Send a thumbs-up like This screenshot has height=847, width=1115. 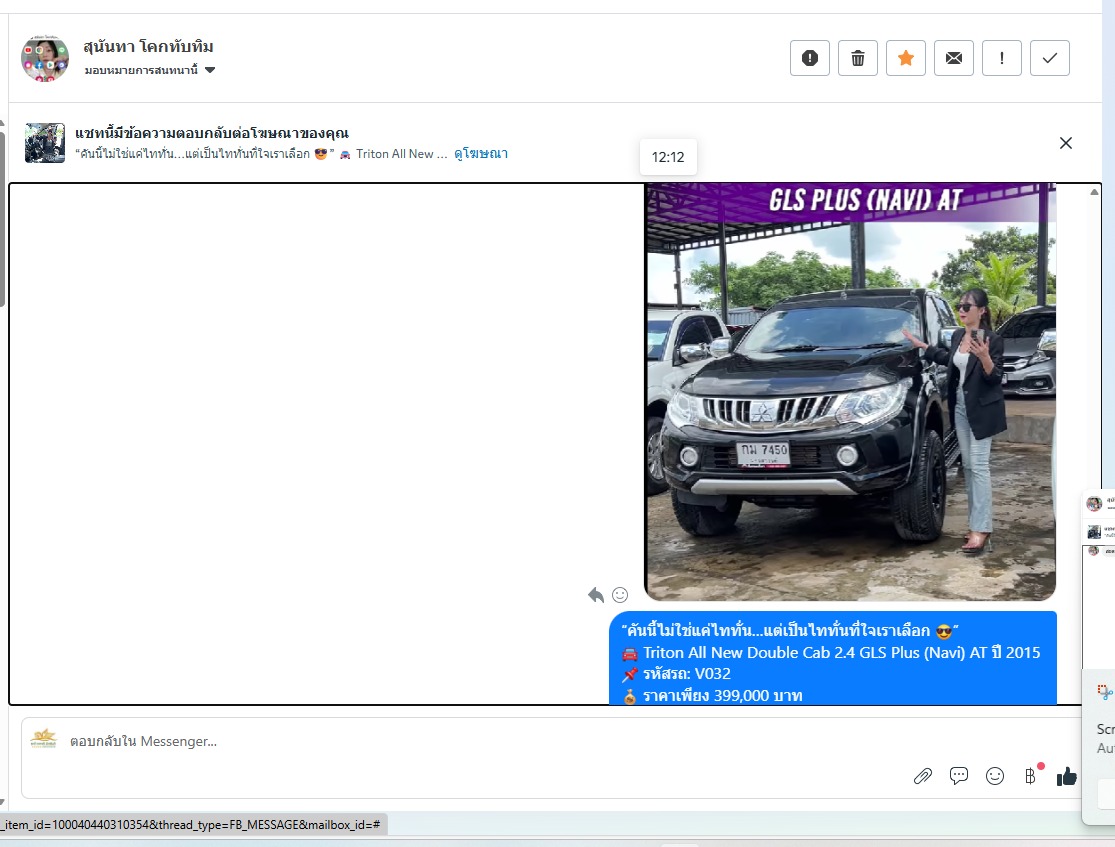(x=1067, y=777)
